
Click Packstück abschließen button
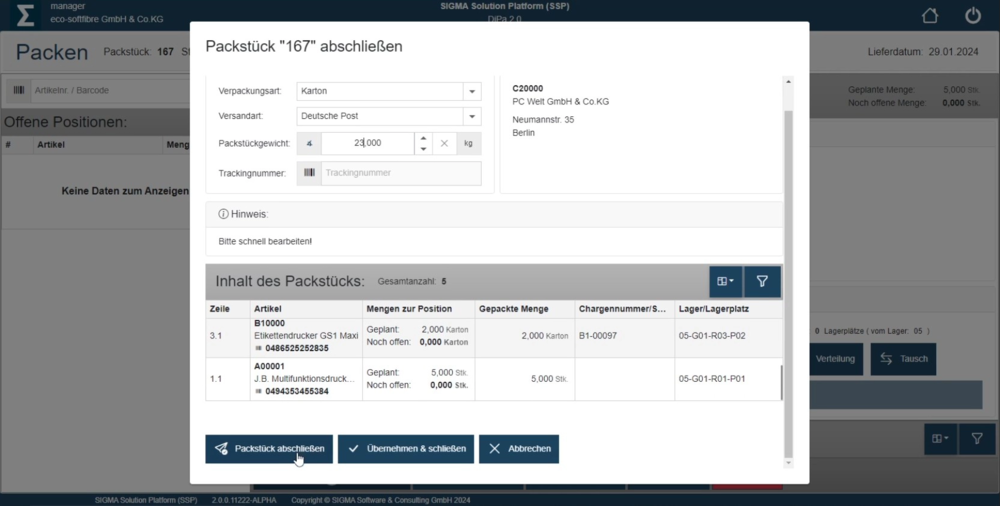269,449
